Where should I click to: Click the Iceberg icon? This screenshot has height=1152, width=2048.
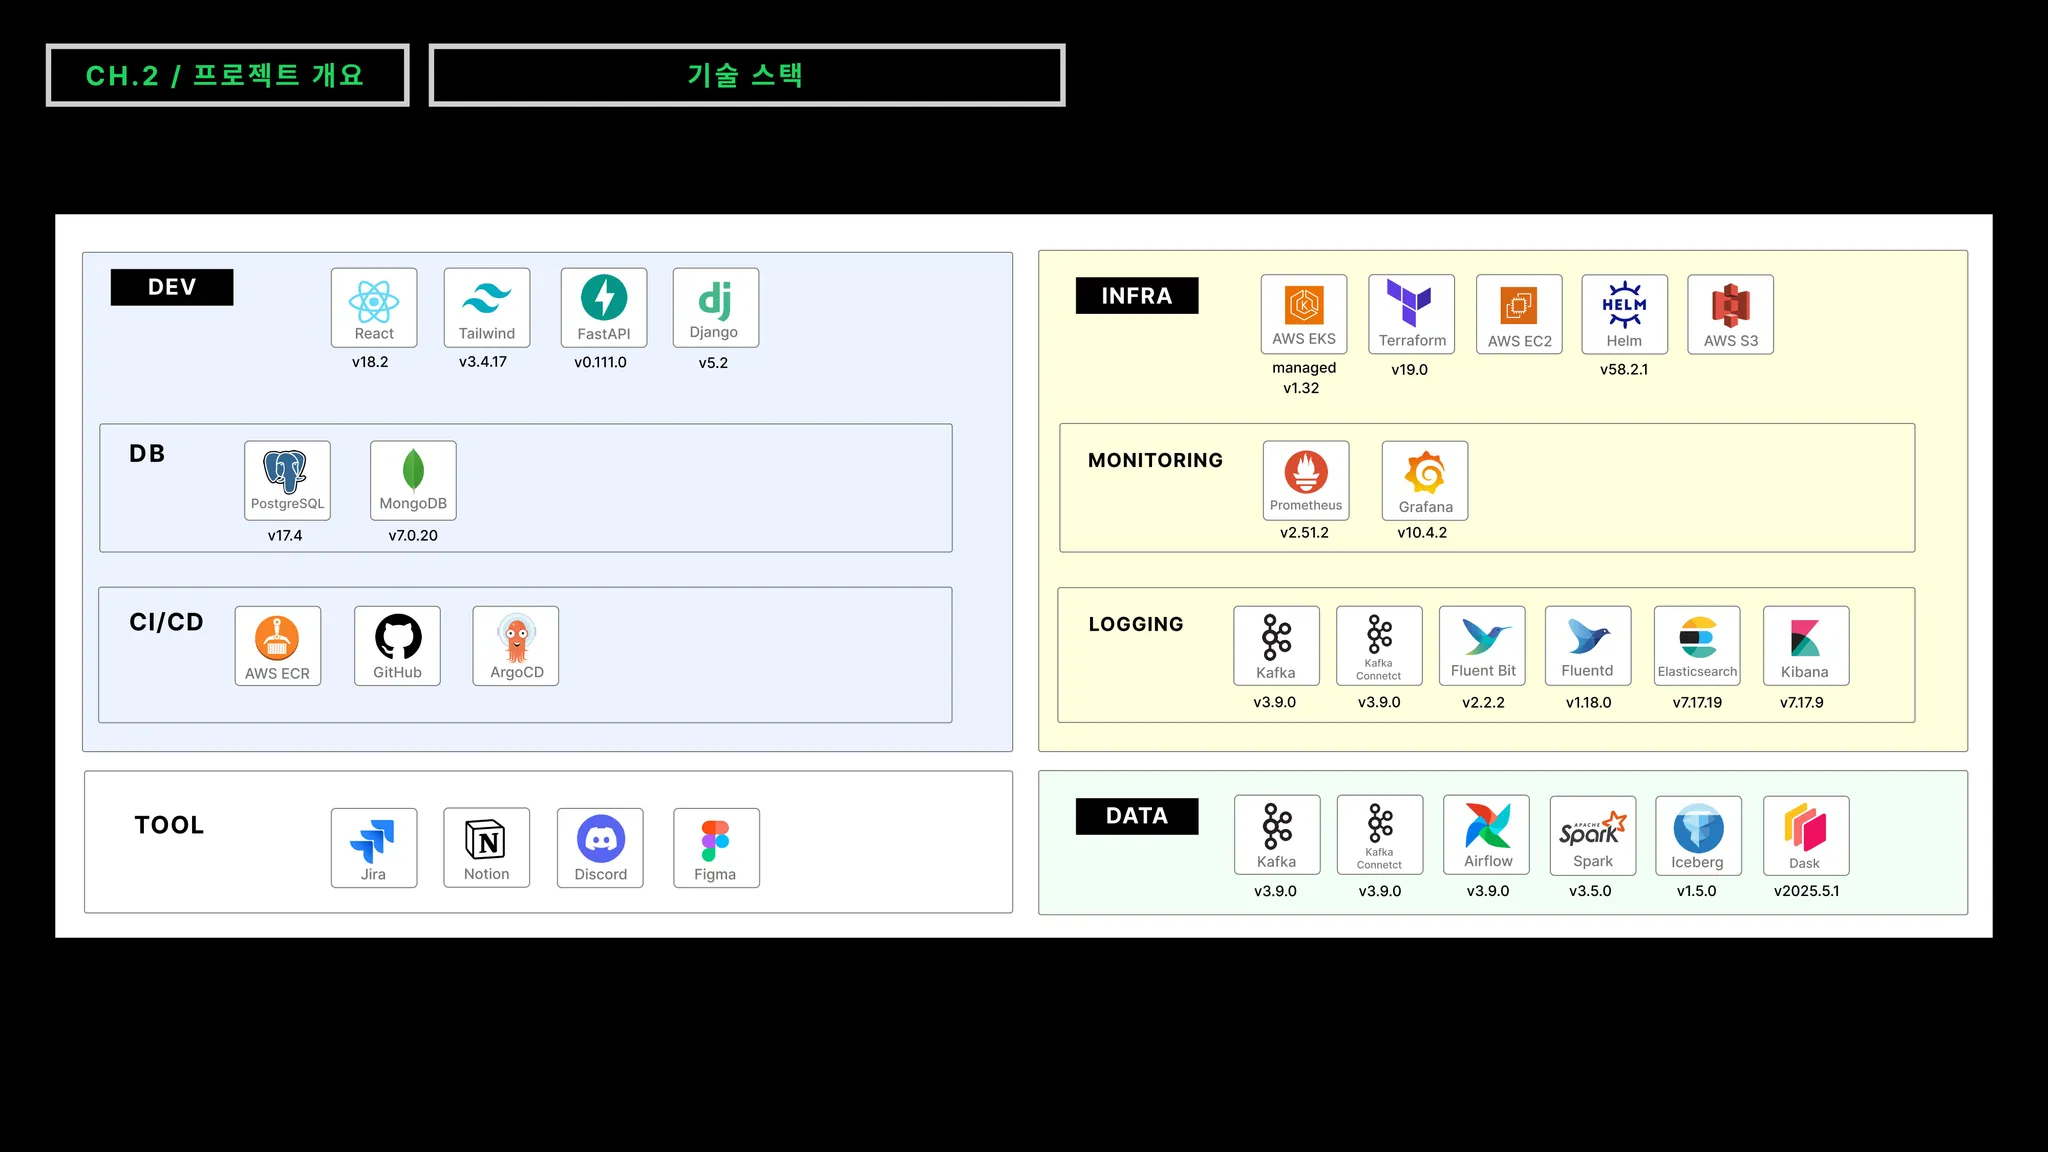(x=1698, y=835)
